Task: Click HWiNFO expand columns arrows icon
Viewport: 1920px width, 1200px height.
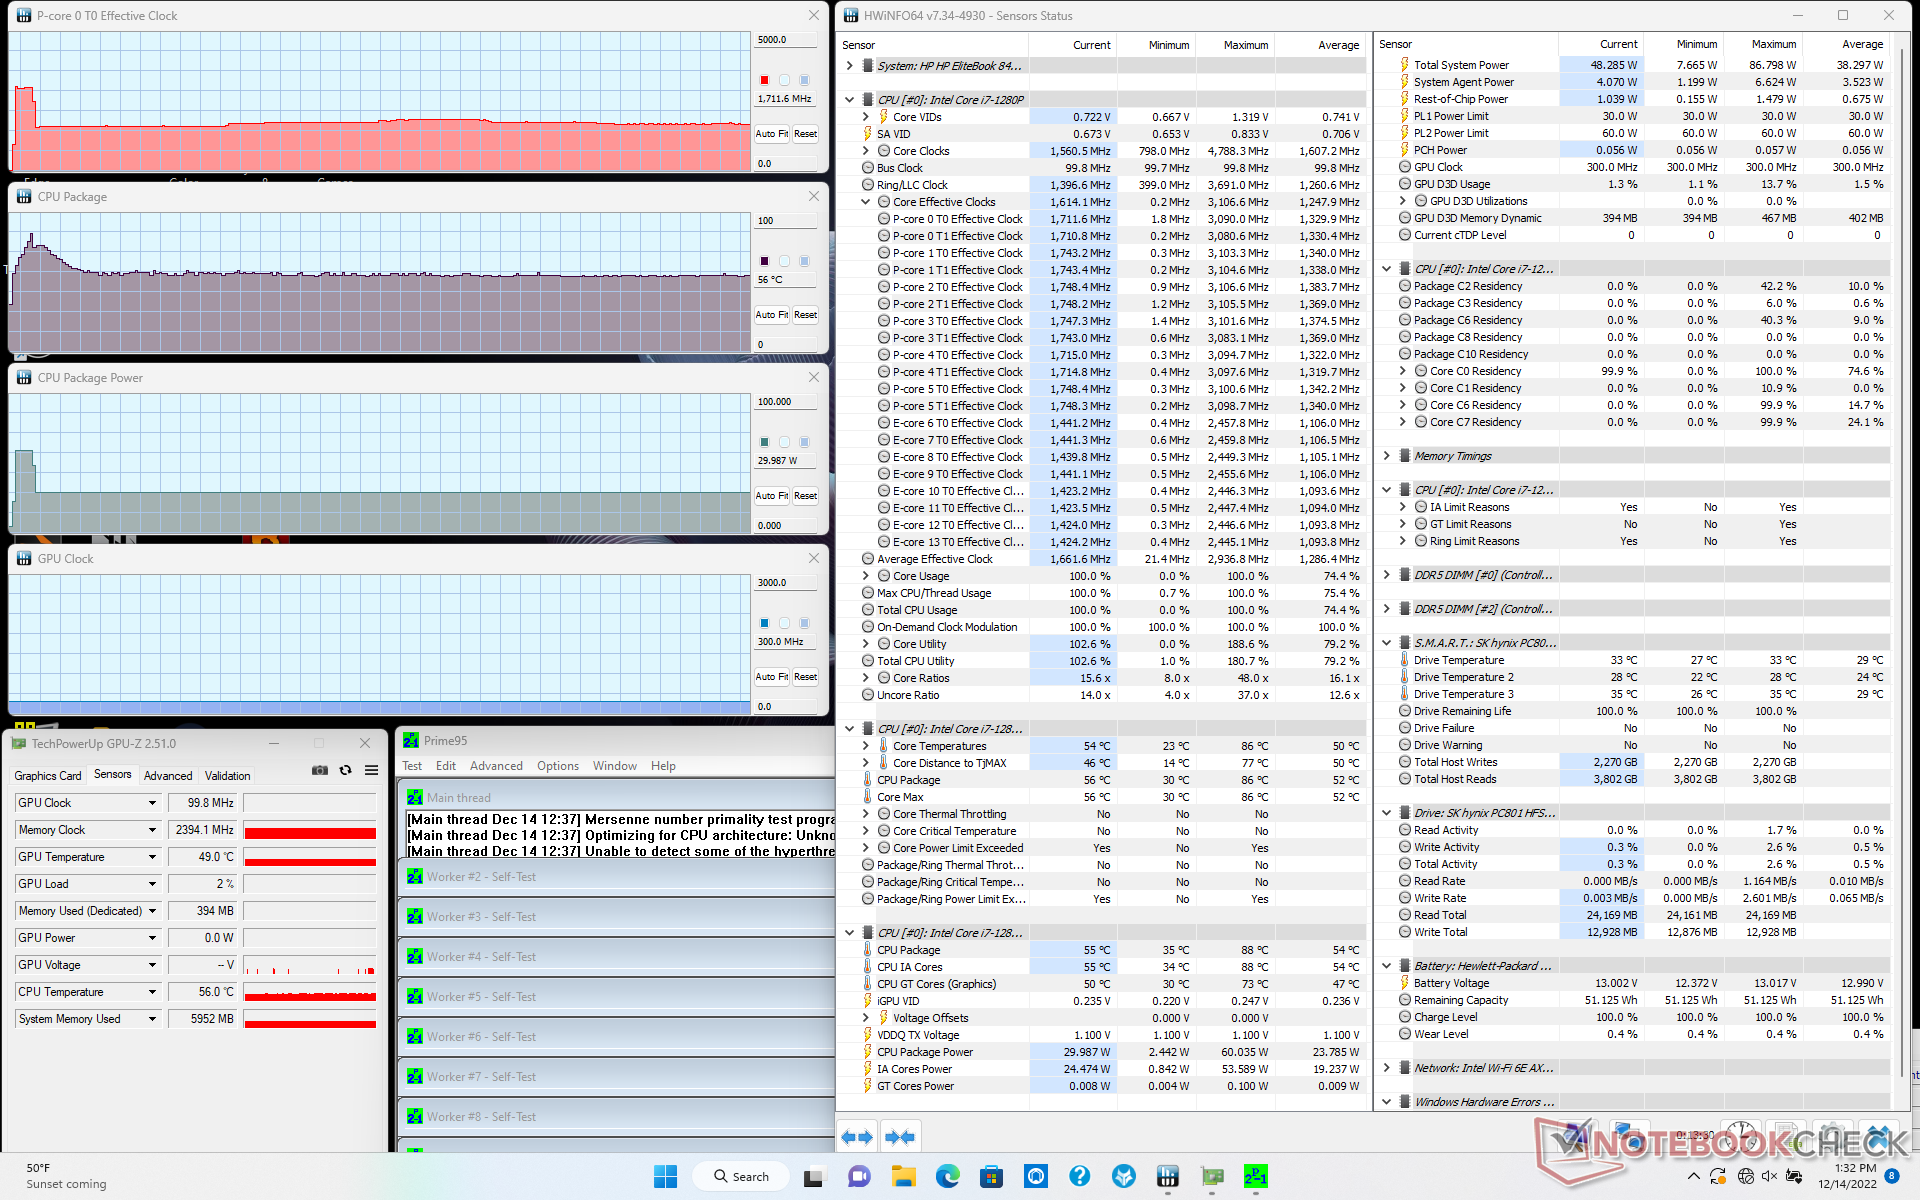Action: [857, 1137]
